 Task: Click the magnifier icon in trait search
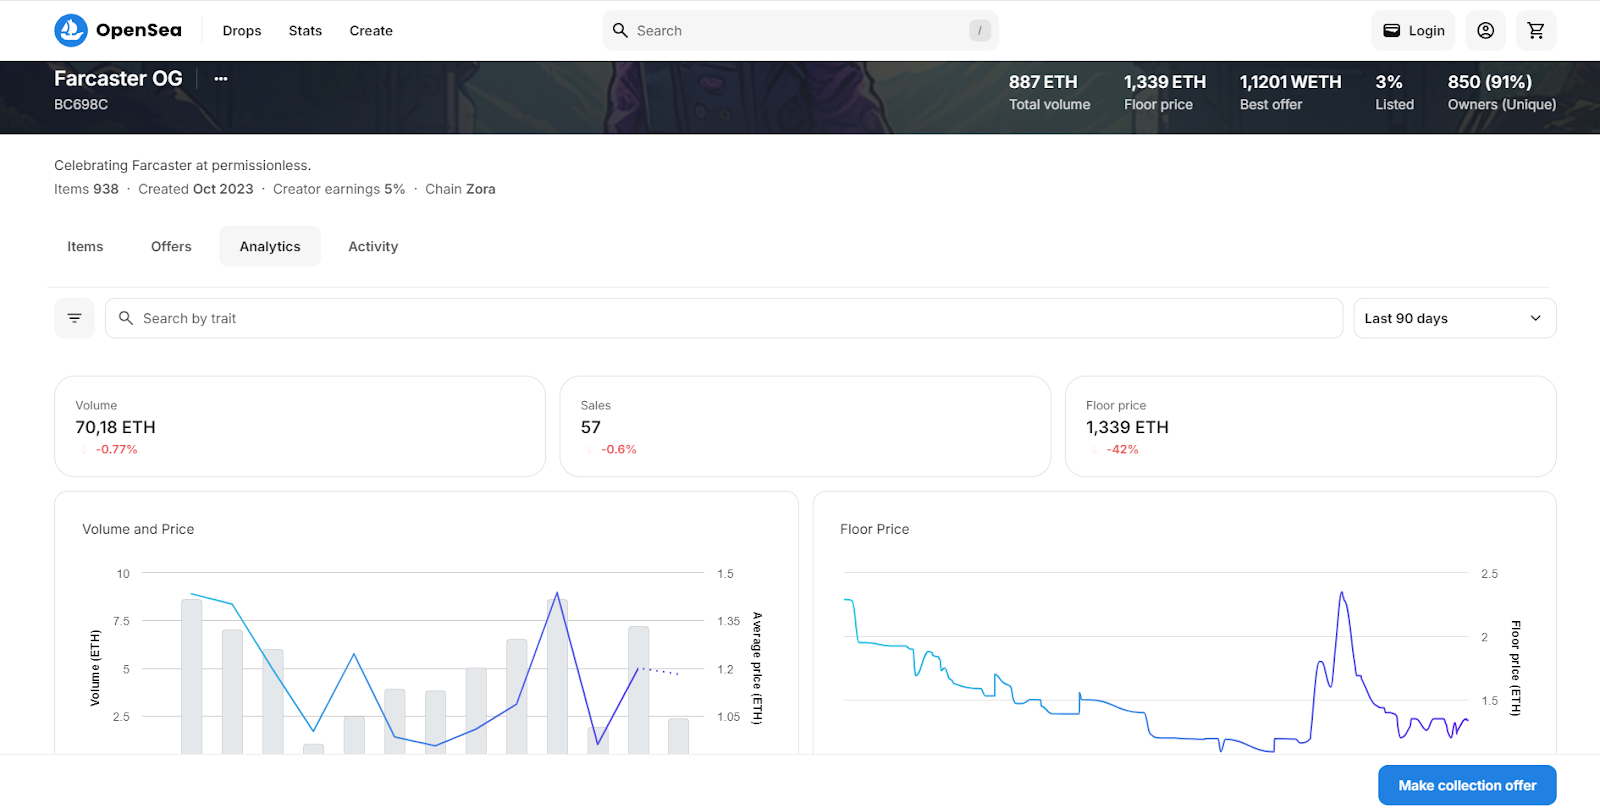[x=126, y=318]
